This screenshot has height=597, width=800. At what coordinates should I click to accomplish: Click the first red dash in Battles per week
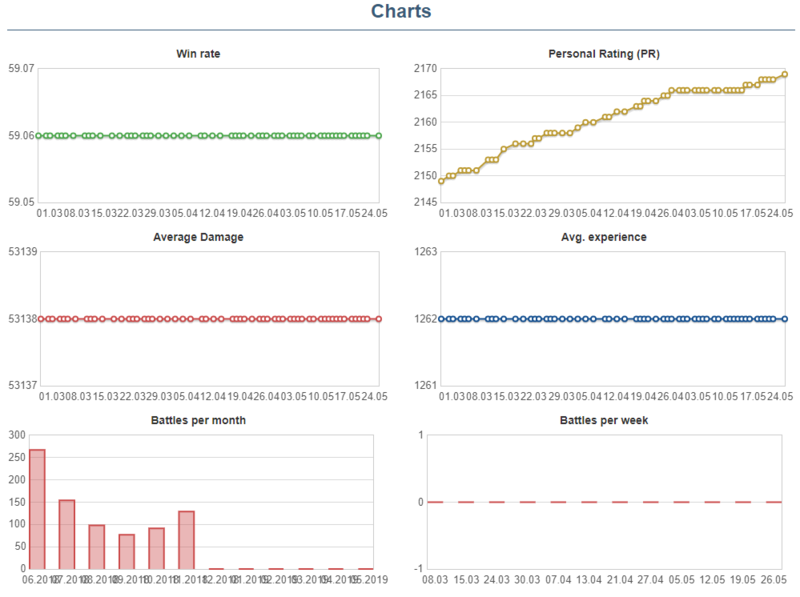(x=436, y=502)
